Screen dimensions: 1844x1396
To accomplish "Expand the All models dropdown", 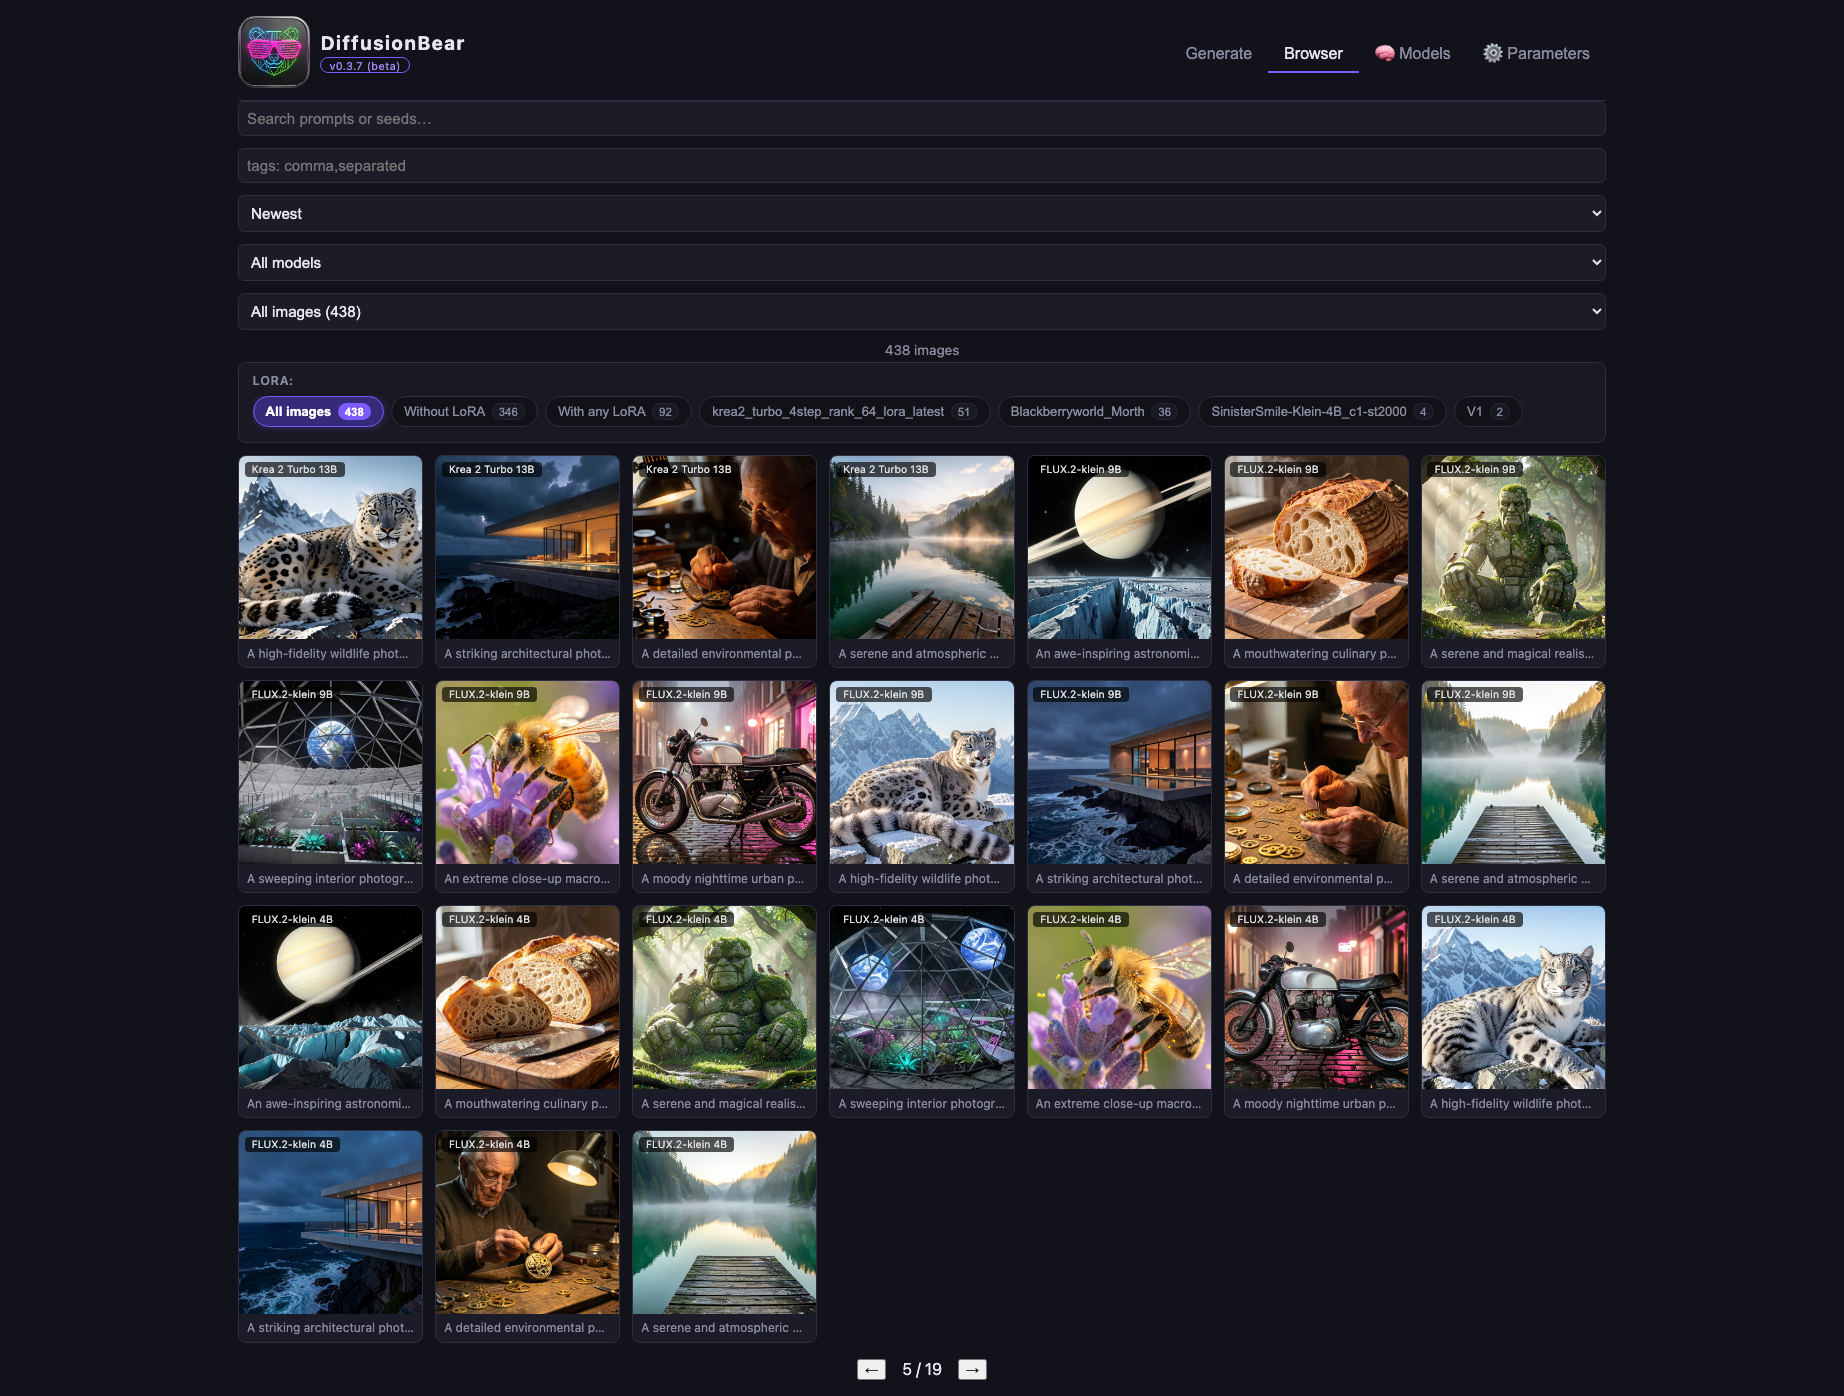I will pos(922,262).
